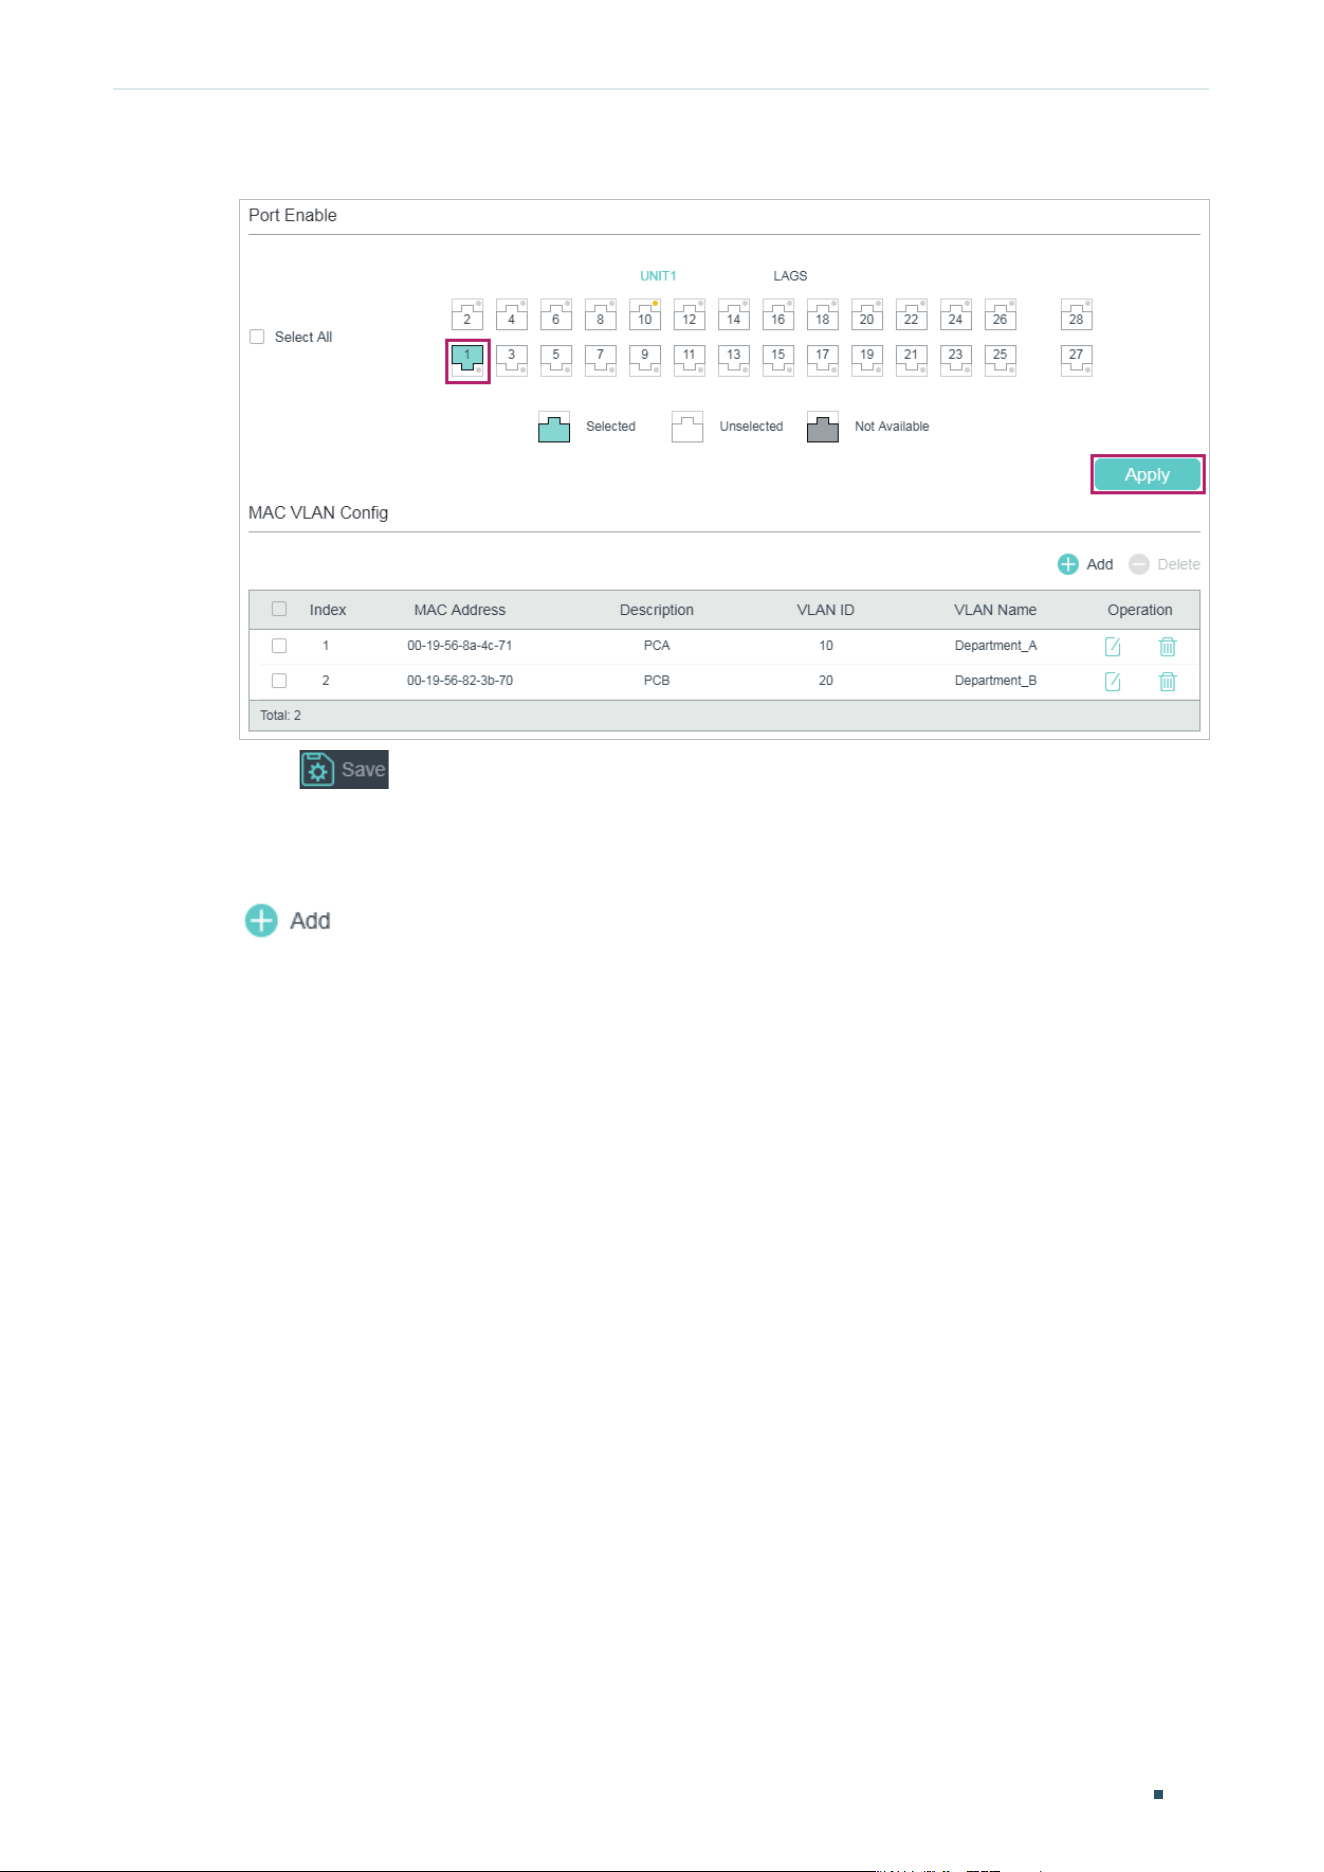
Task: Select port 3 icon
Action: tap(511, 360)
